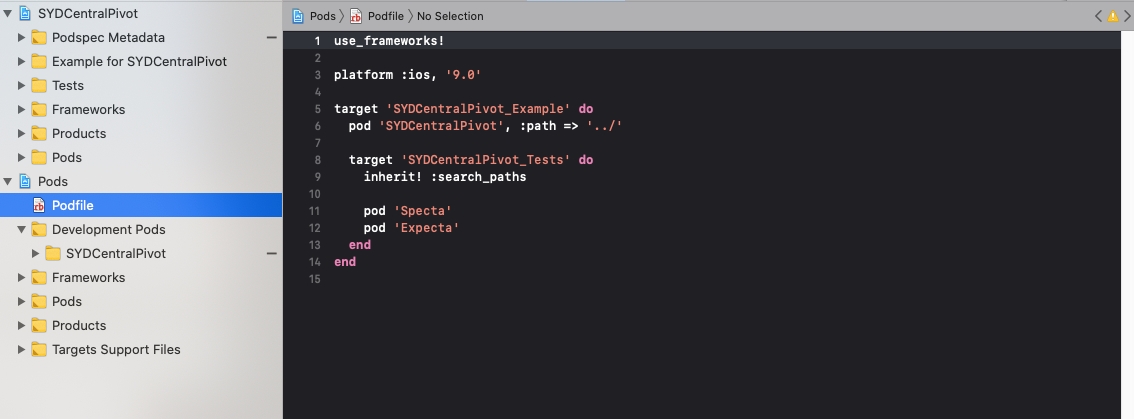The image size is (1134, 419).
Task: Click the Pods project icon in jump bar
Action: (x=298, y=16)
